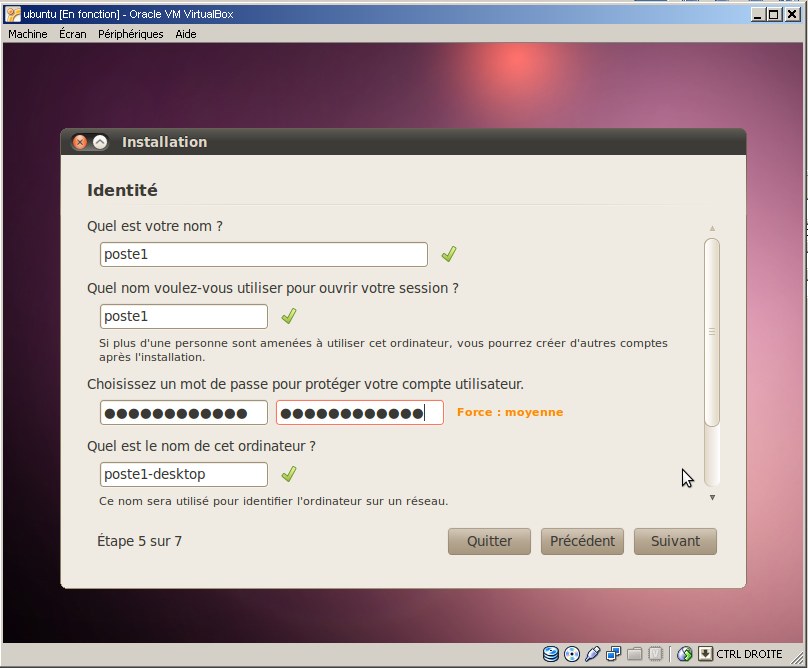Click the Installation dialog's round minimize button
The width and height of the screenshot is (808, 668).
(100, 142)
